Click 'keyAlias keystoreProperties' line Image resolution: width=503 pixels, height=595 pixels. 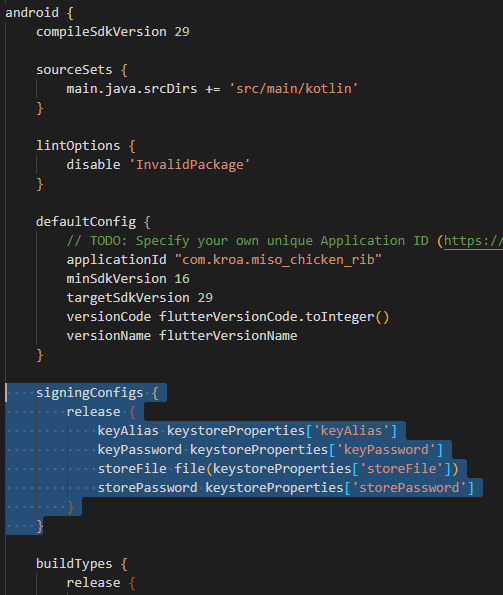[x=247, y=431]
